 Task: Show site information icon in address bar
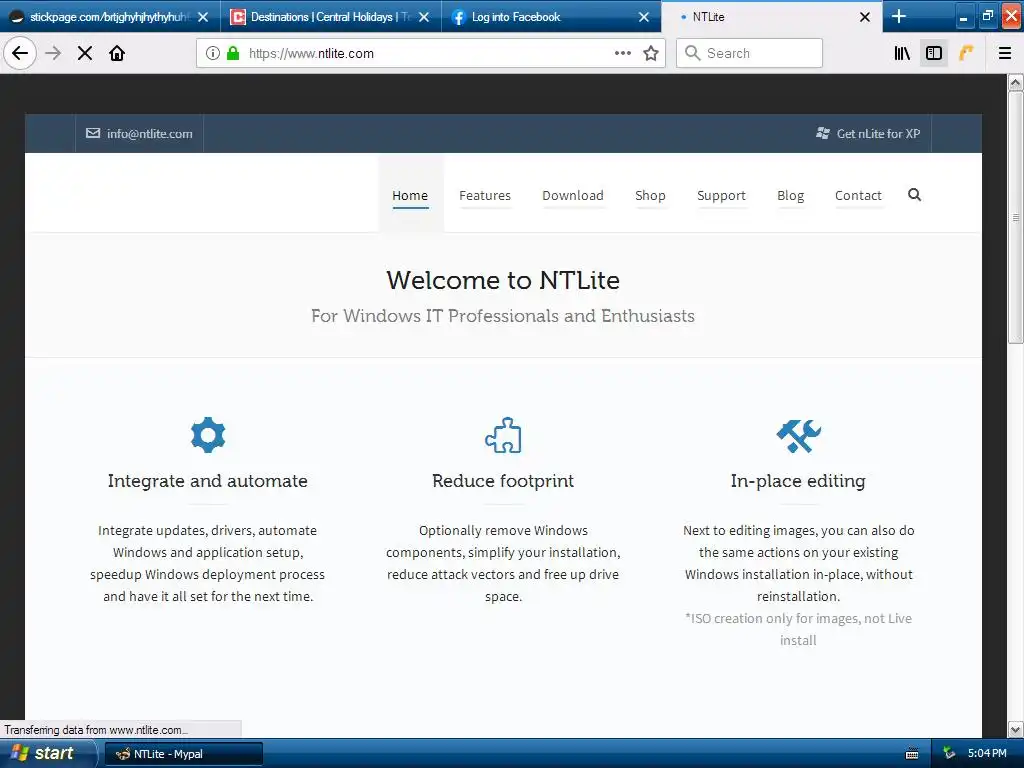(212, 53)
